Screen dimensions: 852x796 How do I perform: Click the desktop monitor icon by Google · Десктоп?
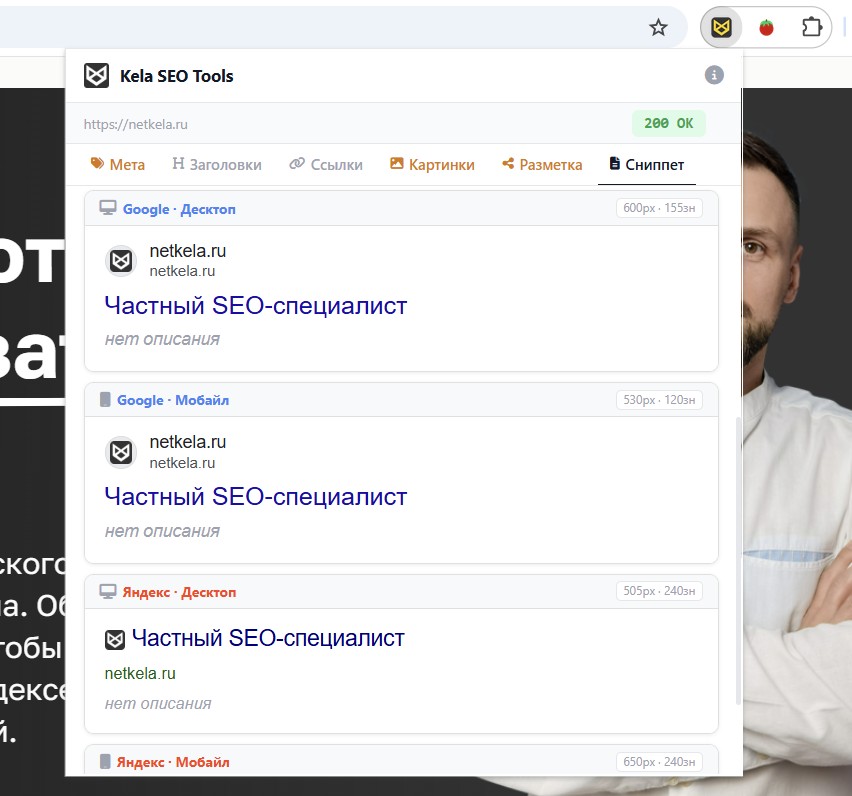click(x=108, y=208)
